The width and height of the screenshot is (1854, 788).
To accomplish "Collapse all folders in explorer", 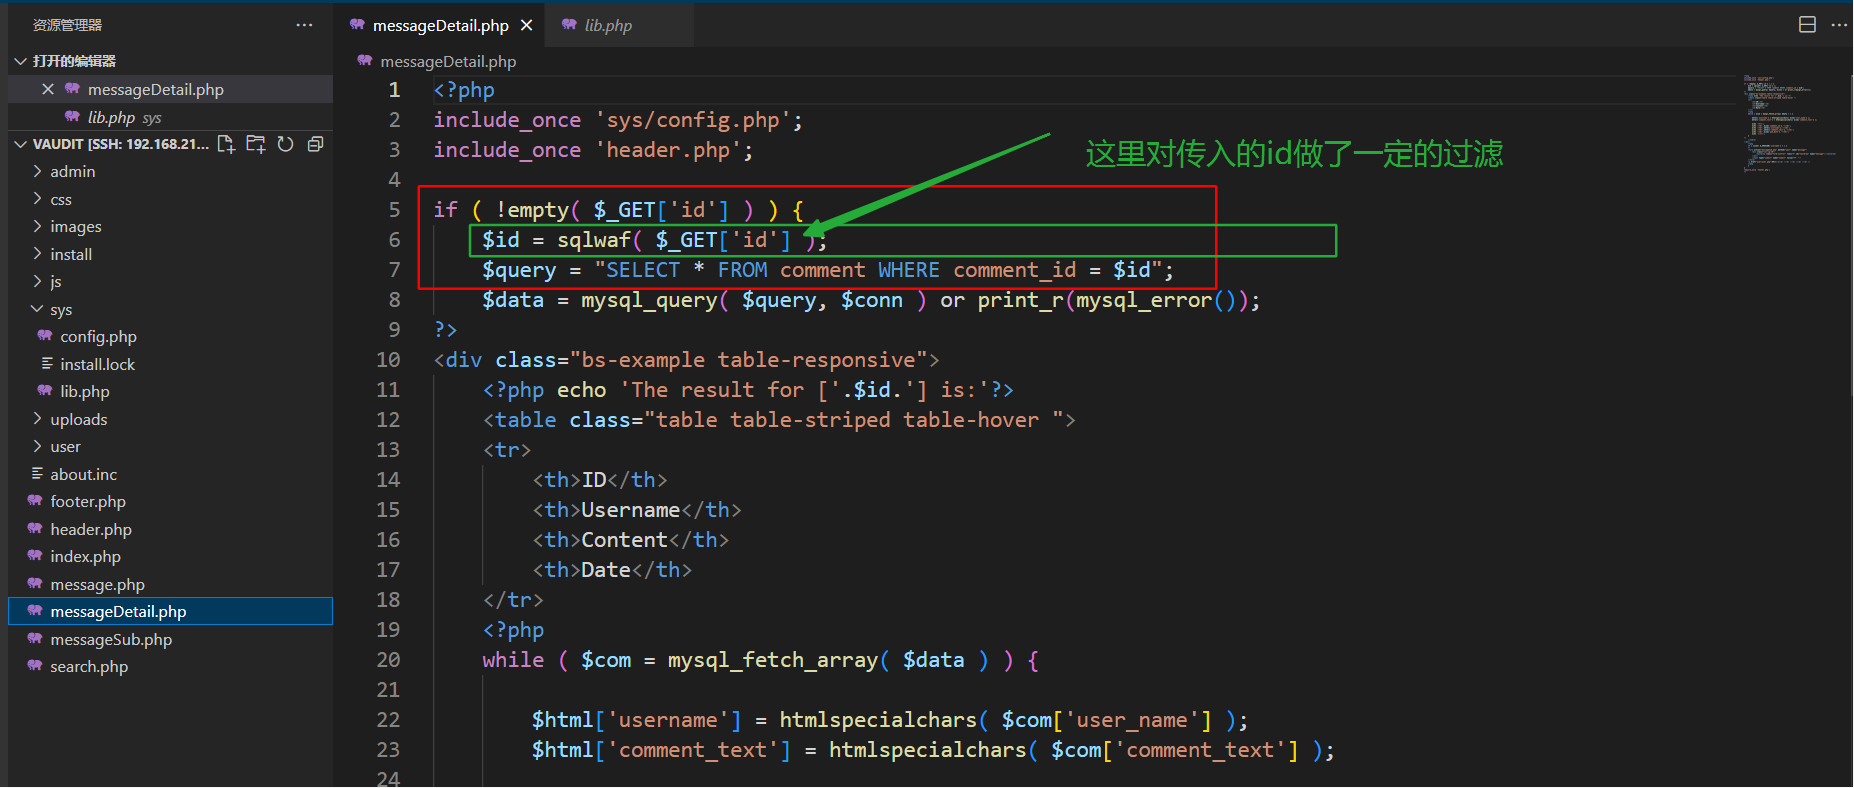I will [x=315, y=144].
